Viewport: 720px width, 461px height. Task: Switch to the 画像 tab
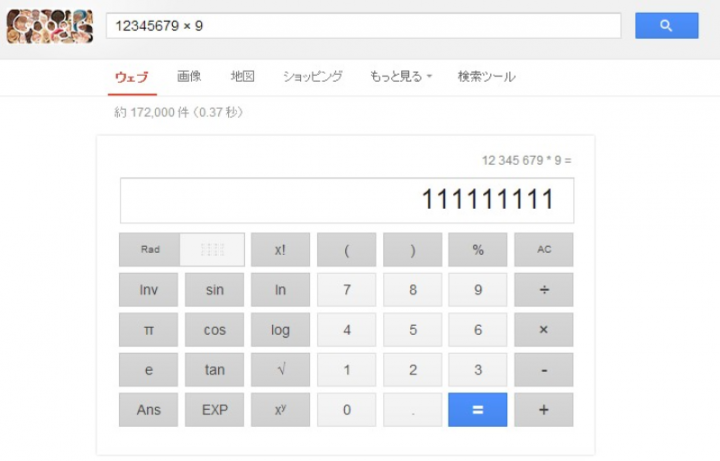tap(189, 76)
